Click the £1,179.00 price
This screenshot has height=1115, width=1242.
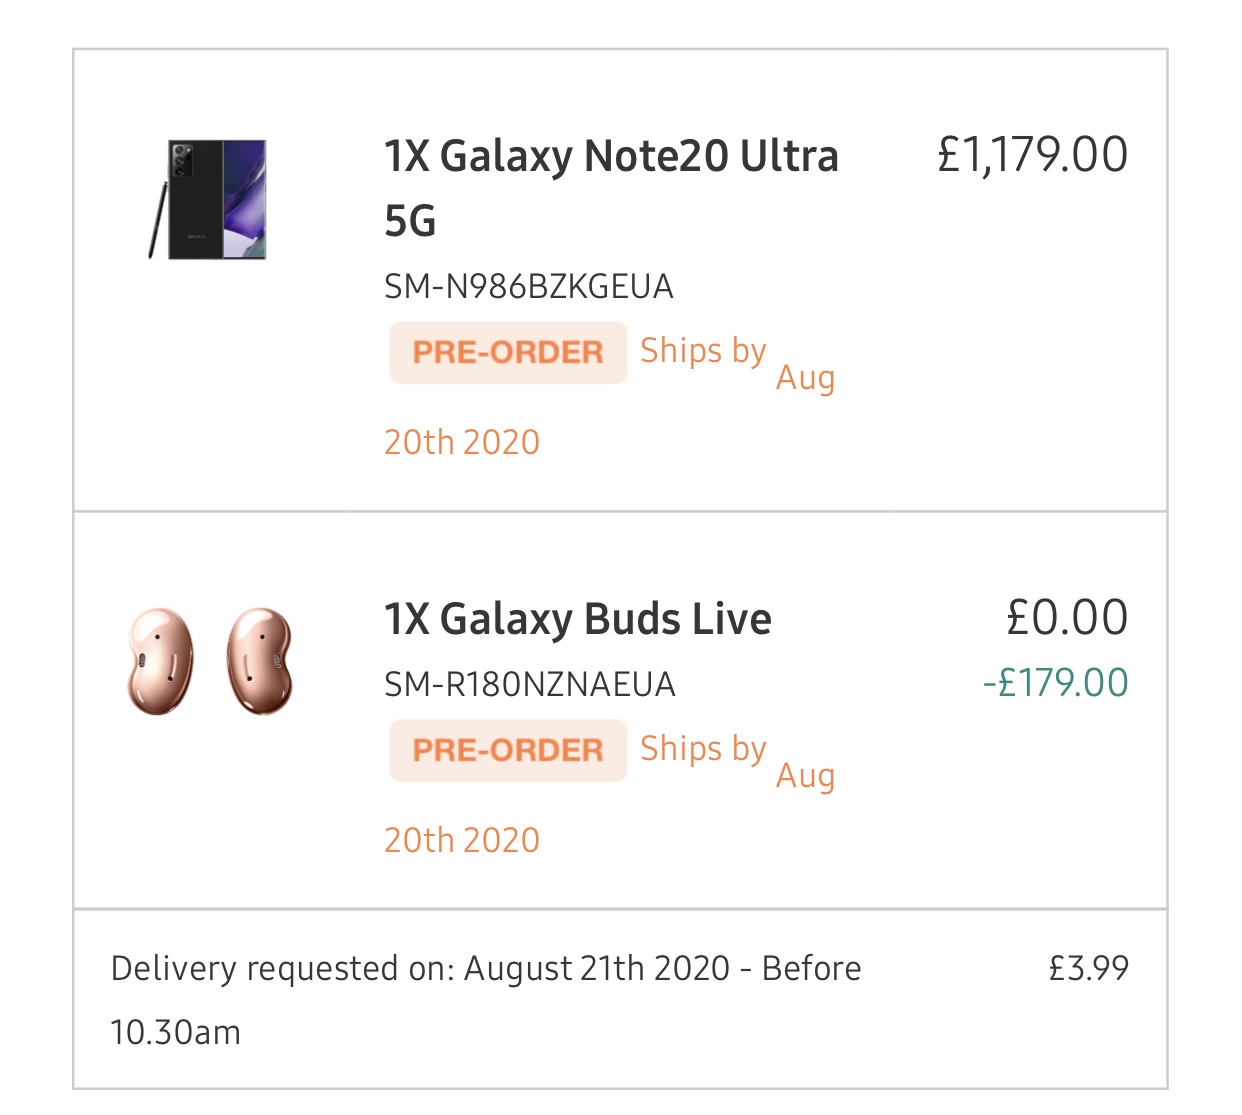coord(1032,155)
